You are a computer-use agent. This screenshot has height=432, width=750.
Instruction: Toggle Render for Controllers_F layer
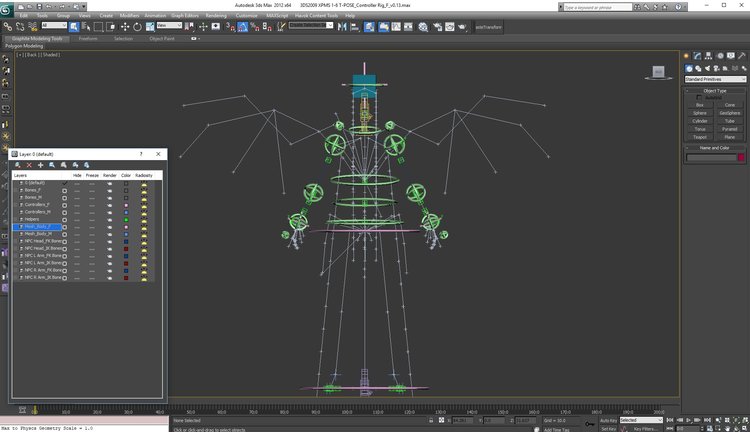coord(110,205)
